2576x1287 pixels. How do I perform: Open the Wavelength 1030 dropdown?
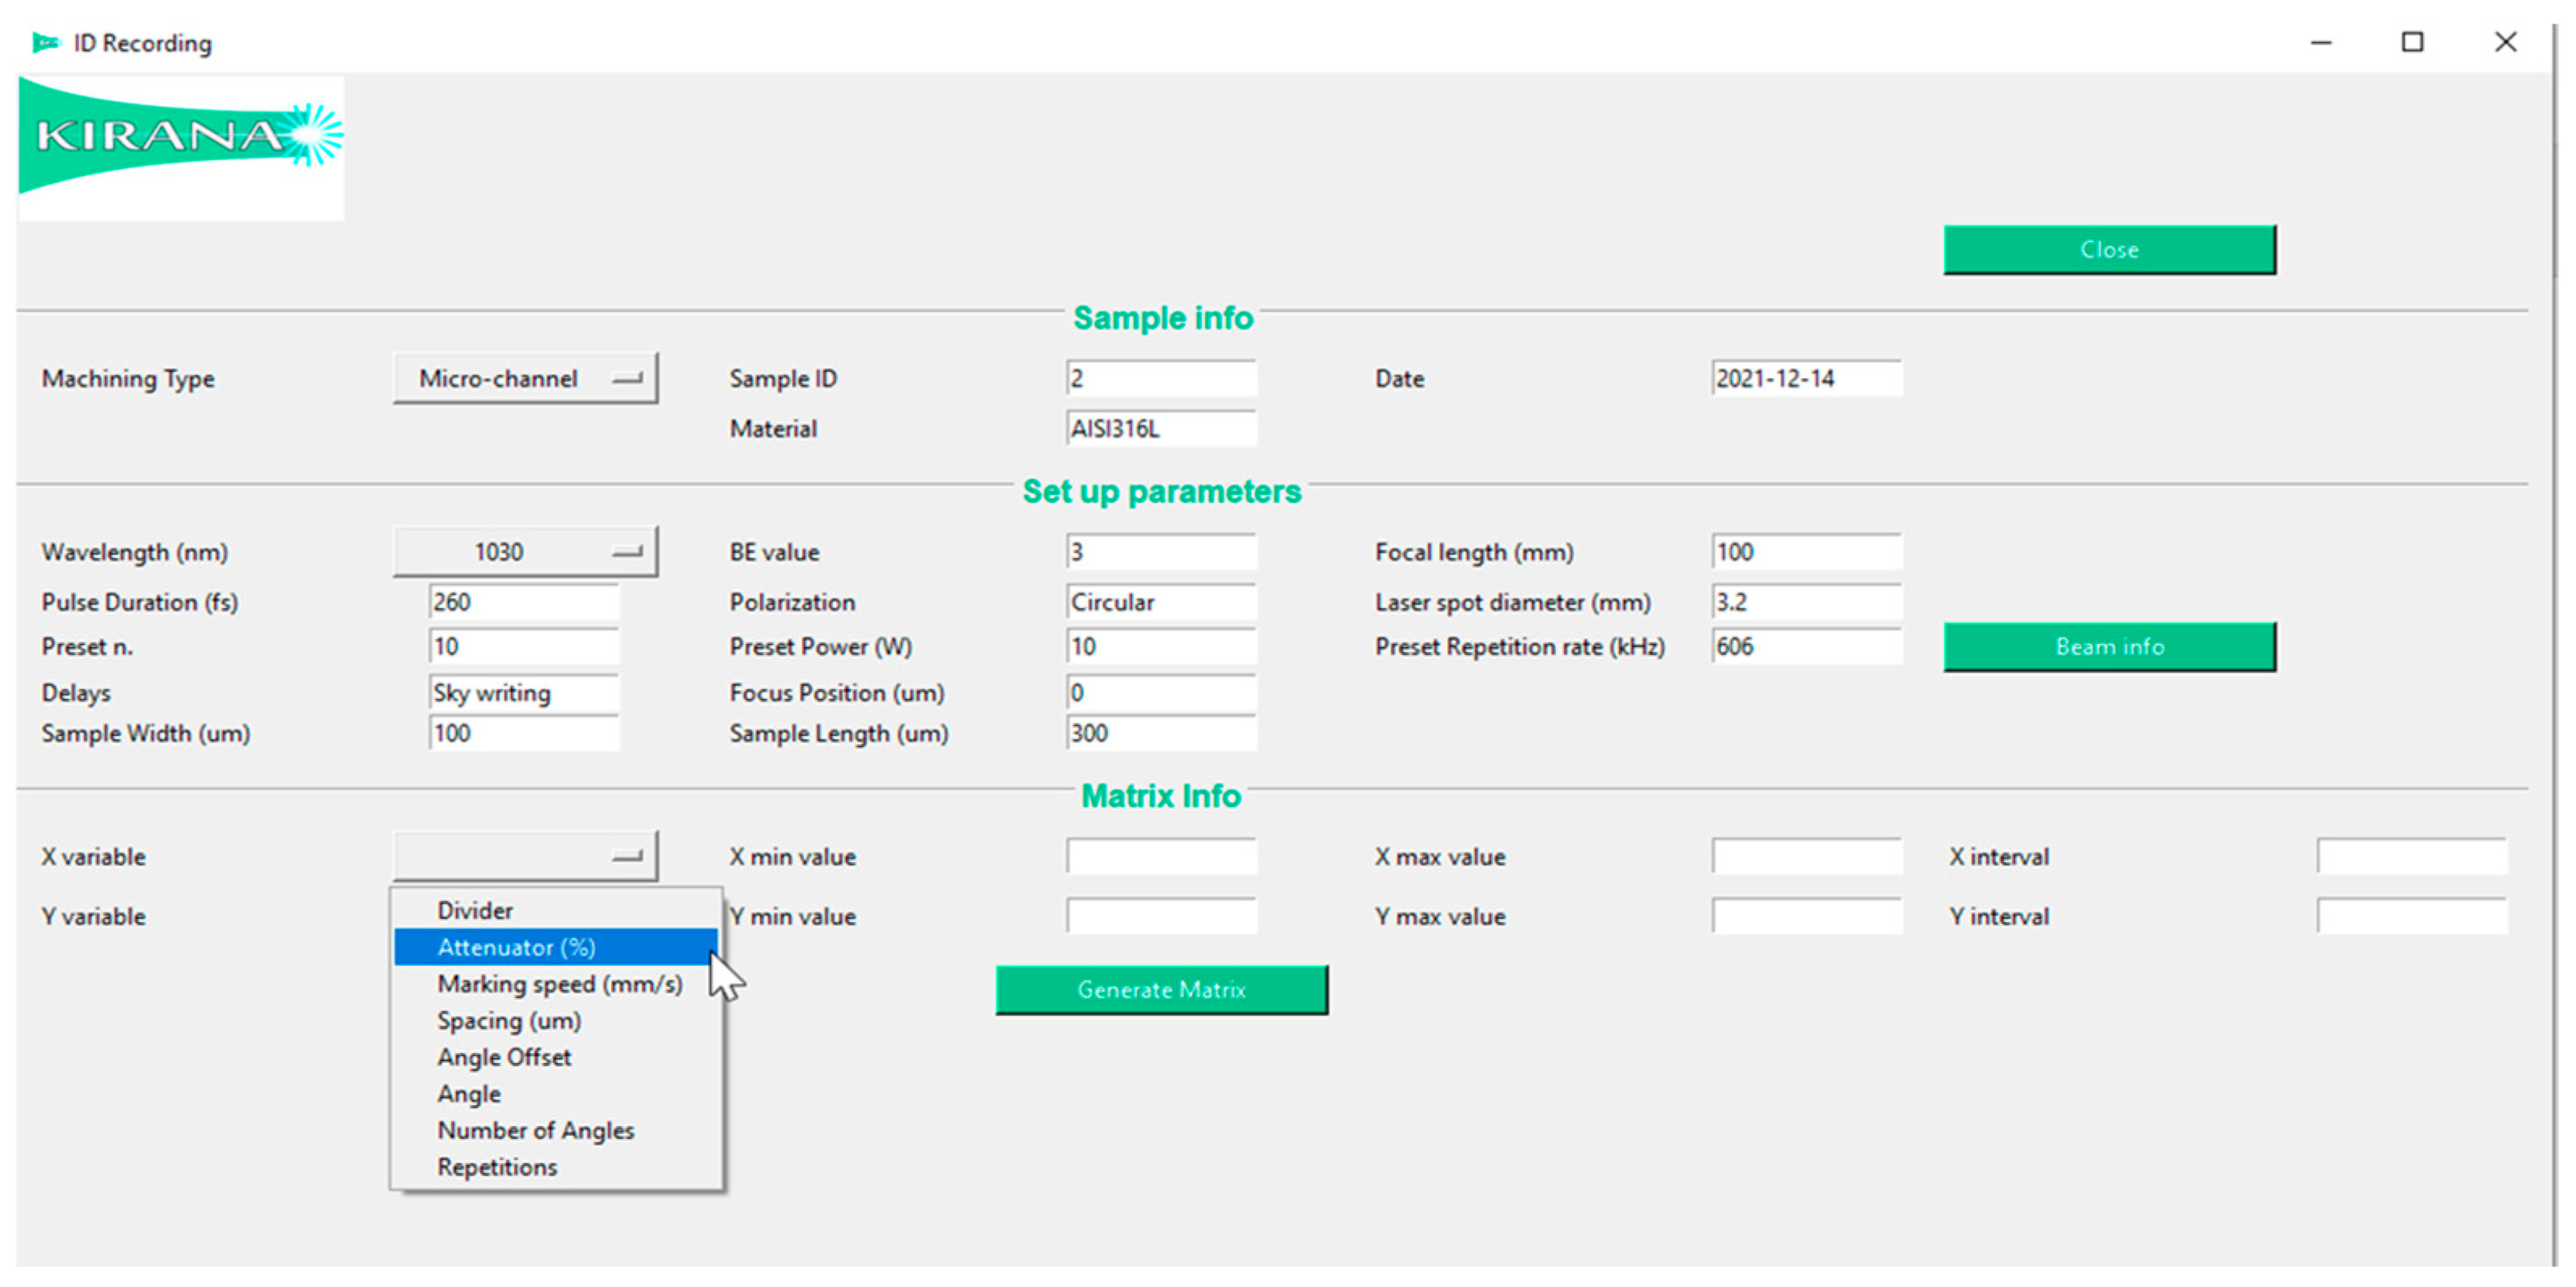[x=525, y=552]
